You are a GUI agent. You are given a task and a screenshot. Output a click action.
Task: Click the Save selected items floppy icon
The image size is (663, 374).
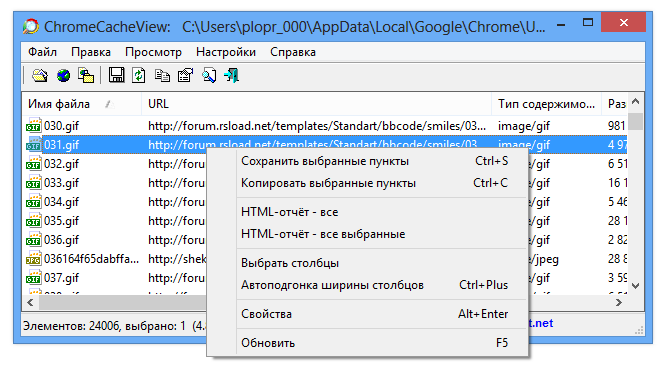(116, 75)
